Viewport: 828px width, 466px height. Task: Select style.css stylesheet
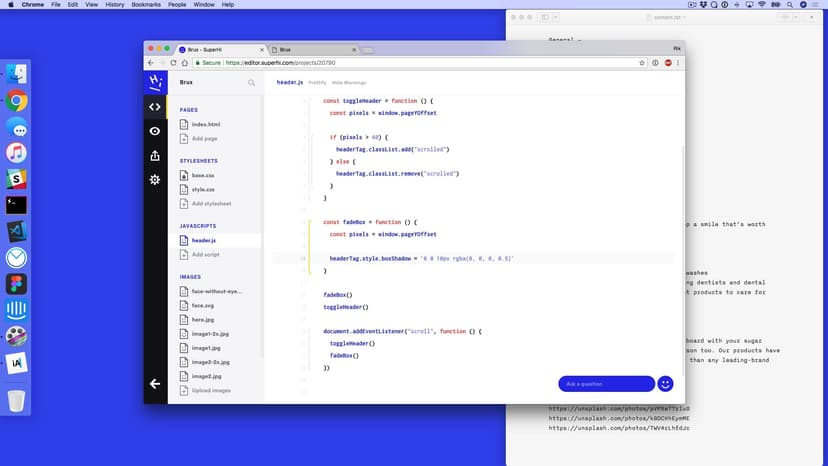coord(203,189)
